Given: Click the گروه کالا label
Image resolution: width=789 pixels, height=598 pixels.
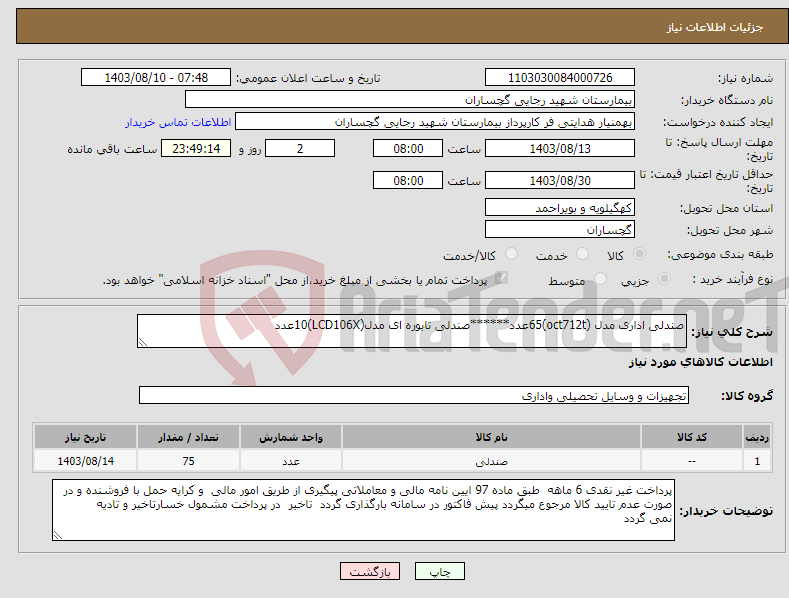Looking at the screenshot, I should tap(747, 396).
